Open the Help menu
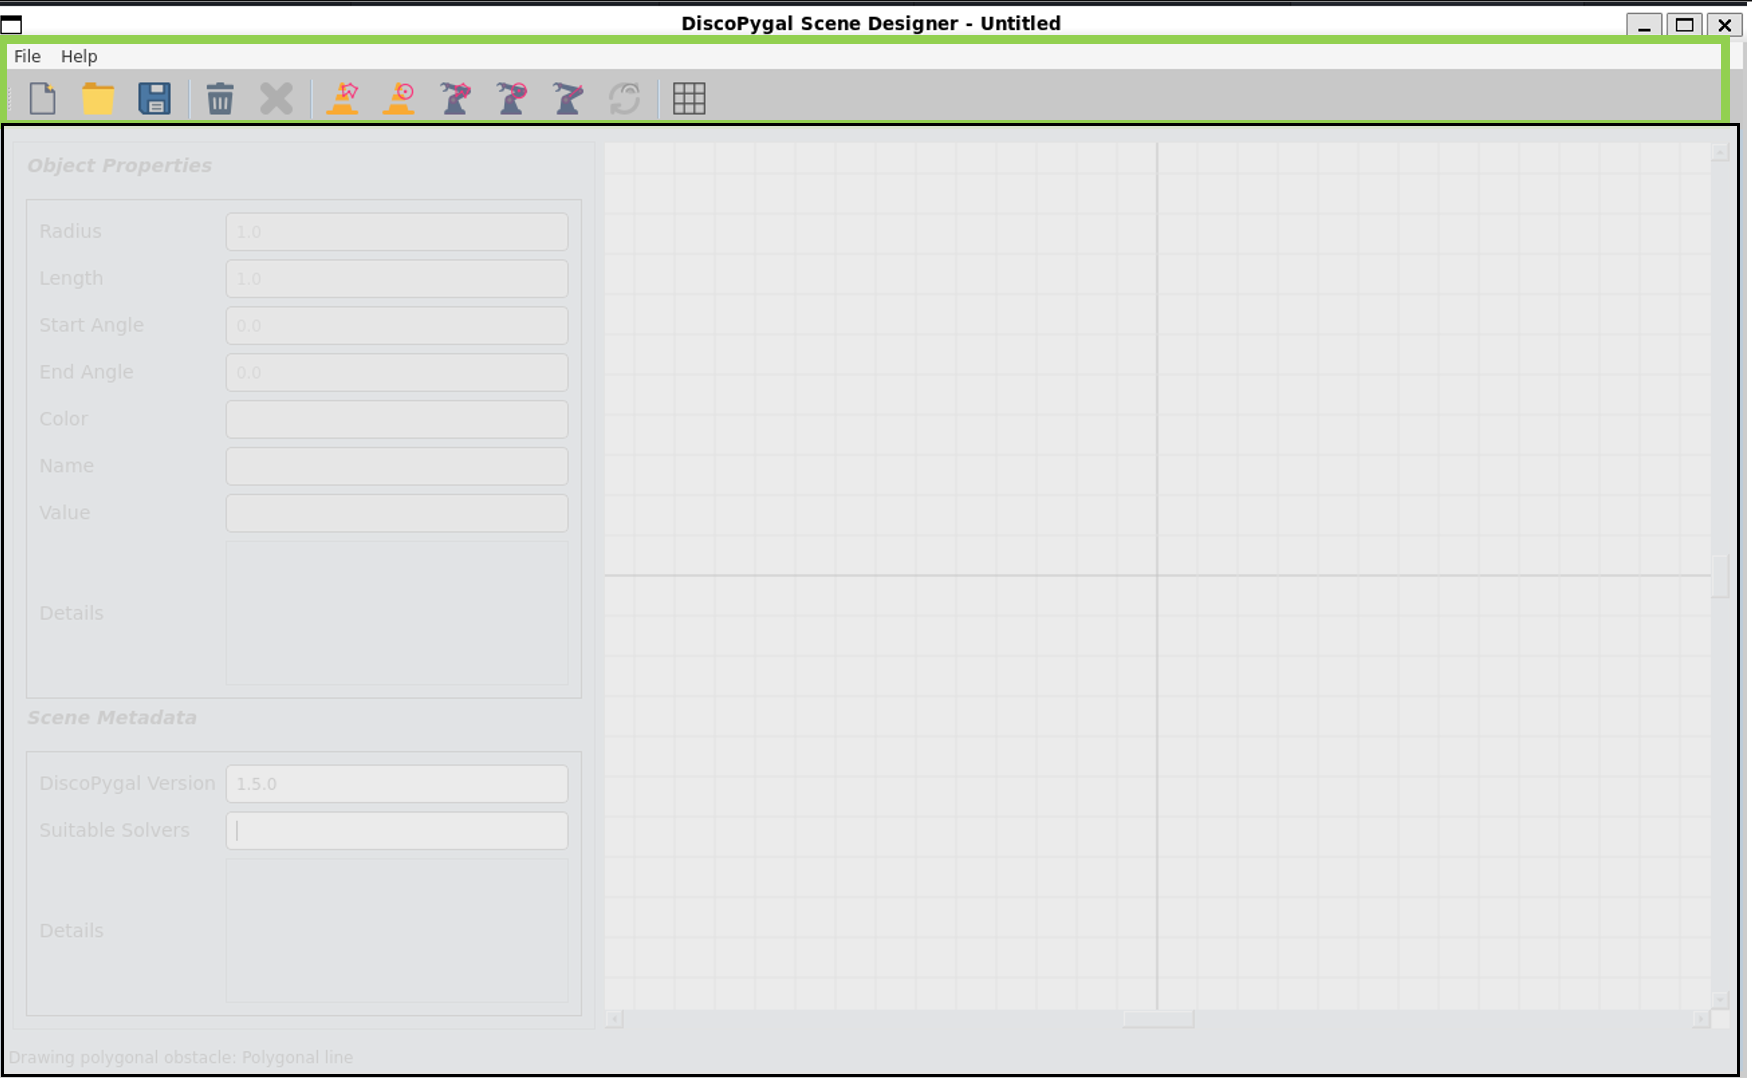 [79, 56]
